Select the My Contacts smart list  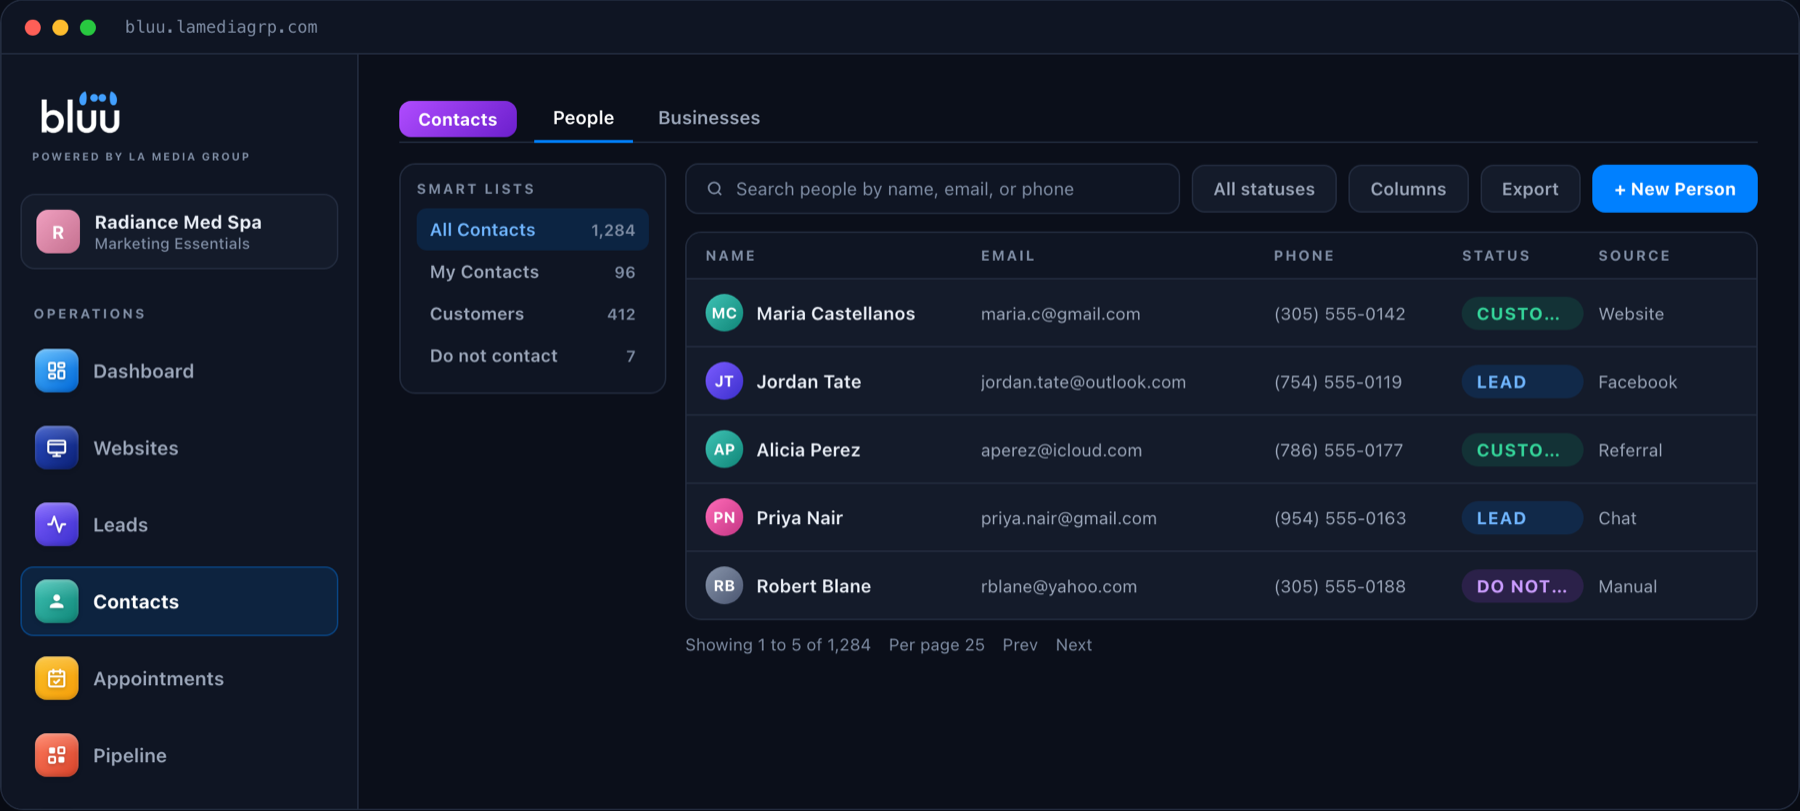532,272
